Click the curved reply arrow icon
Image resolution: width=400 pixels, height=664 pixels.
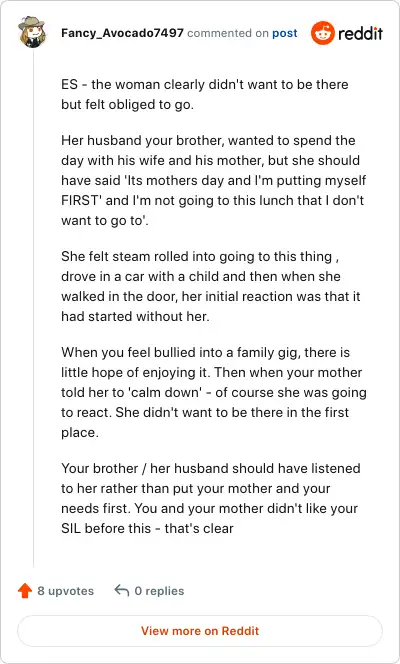[x=122, y=590]
